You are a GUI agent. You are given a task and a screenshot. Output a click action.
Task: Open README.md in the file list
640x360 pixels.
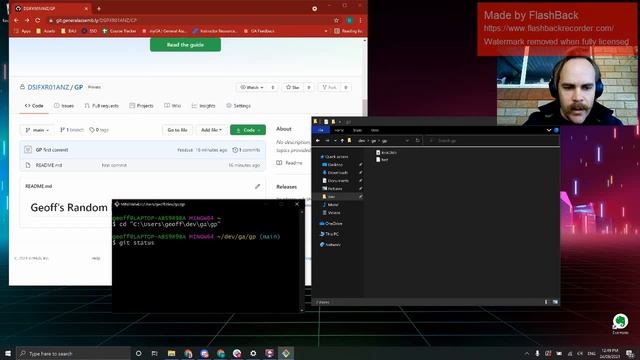click(x=49, y=165)
